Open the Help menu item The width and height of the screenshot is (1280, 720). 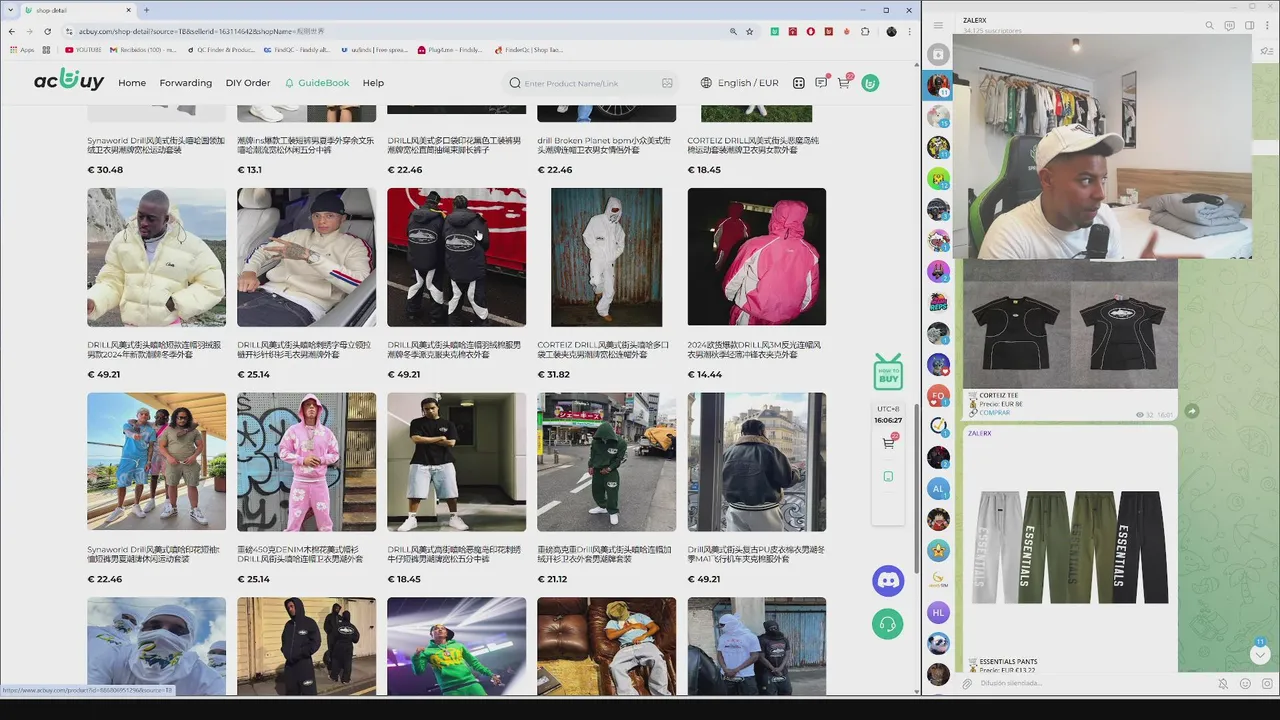(373, 83)
